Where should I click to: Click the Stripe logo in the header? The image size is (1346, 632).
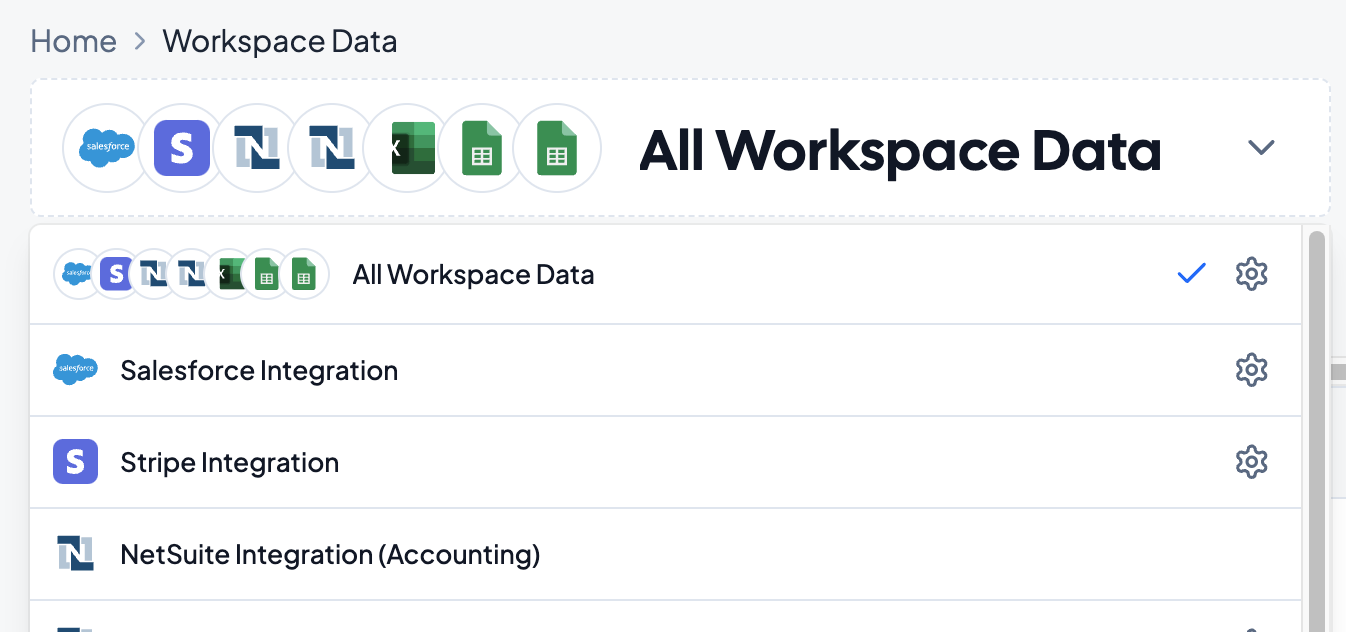click(181, 148)
